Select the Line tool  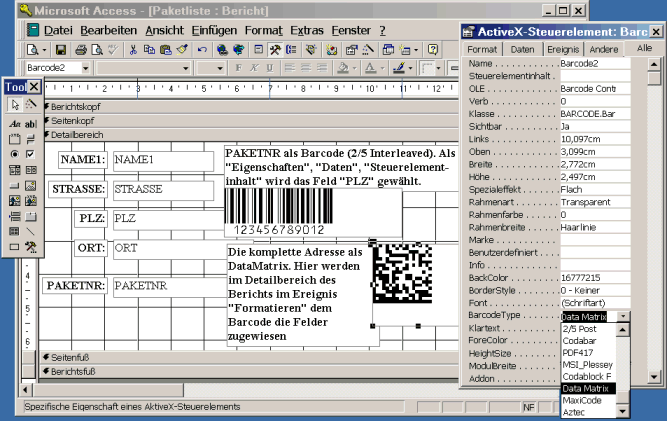(x=31, y=232)
